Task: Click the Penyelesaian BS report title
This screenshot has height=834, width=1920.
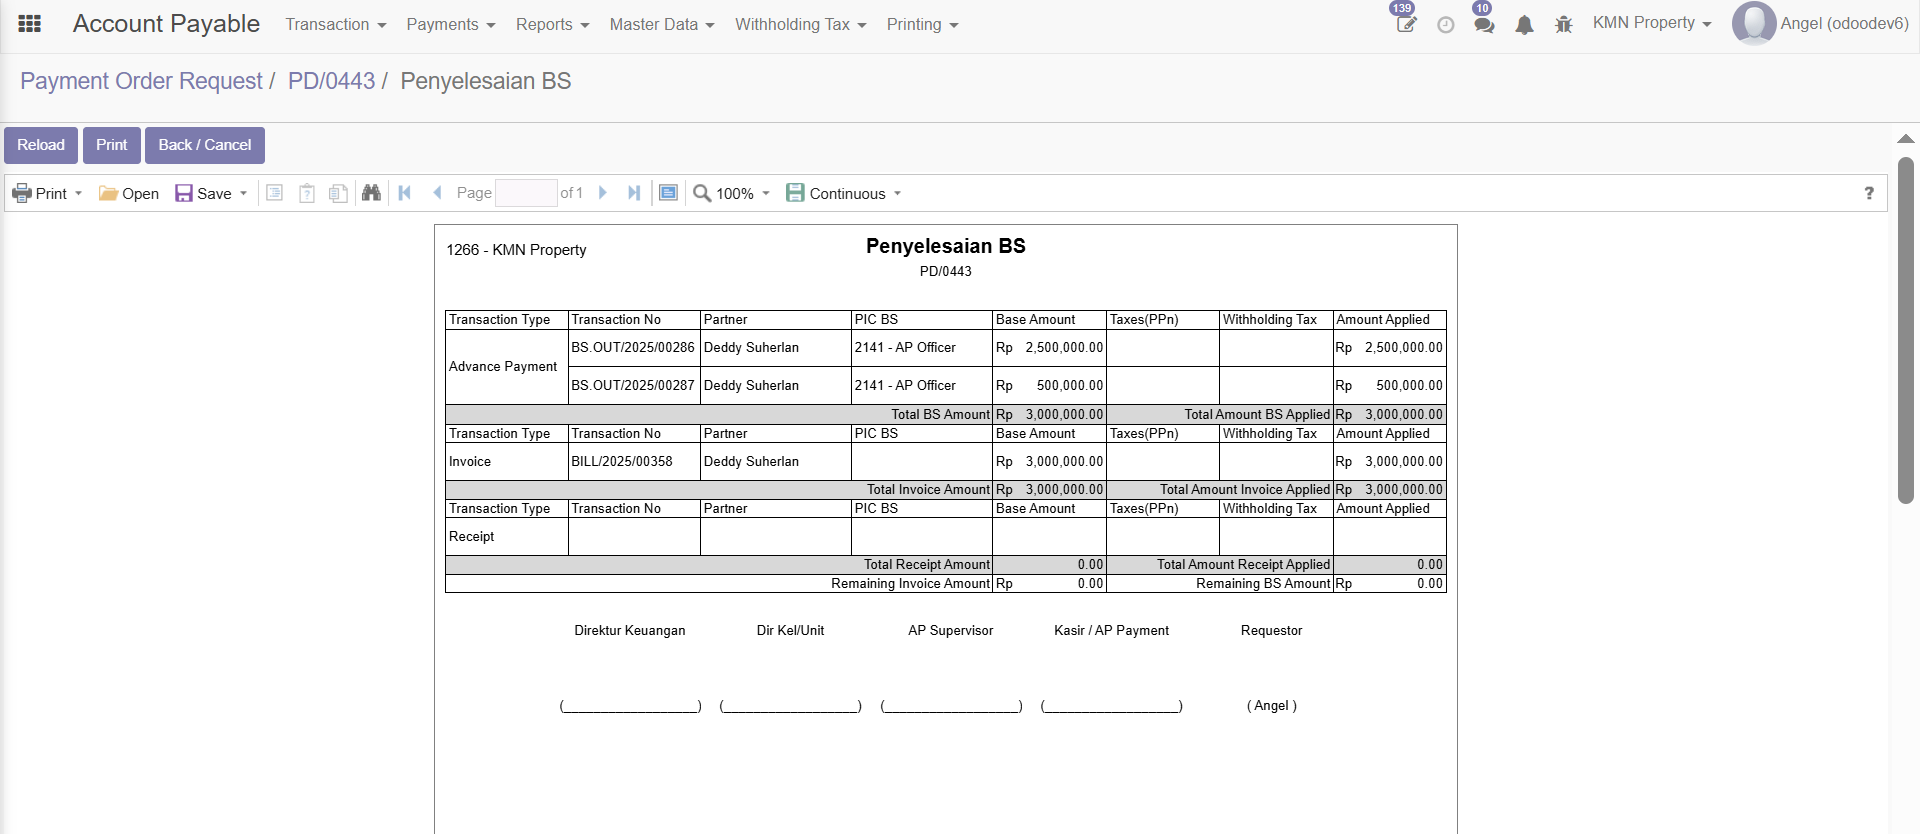Action: tap(946, 246)
